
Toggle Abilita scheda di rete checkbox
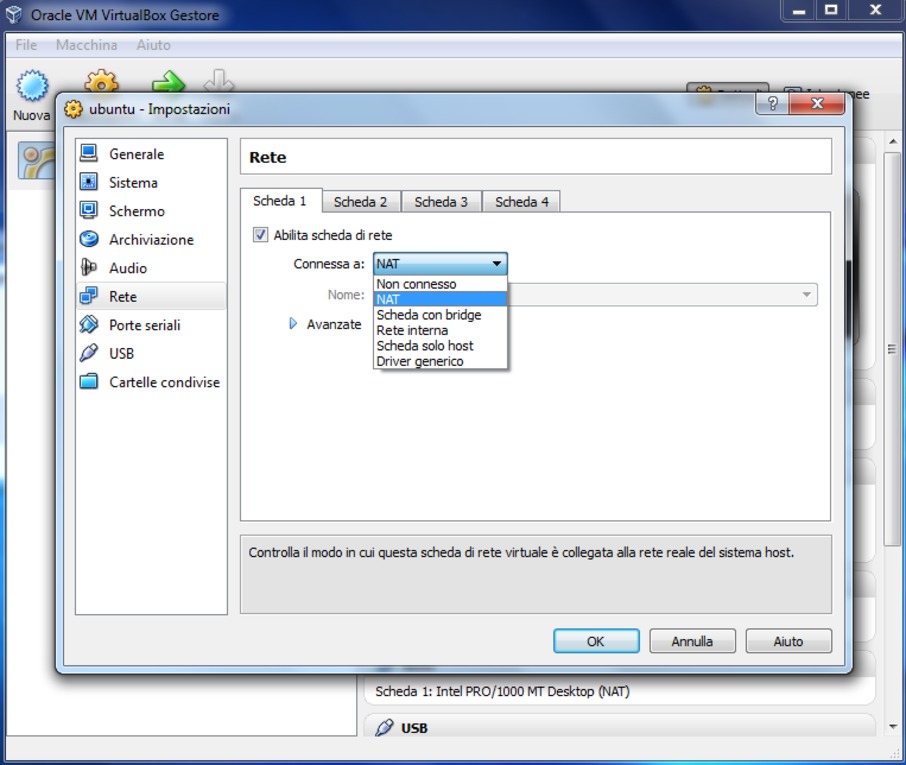[261, 235]
